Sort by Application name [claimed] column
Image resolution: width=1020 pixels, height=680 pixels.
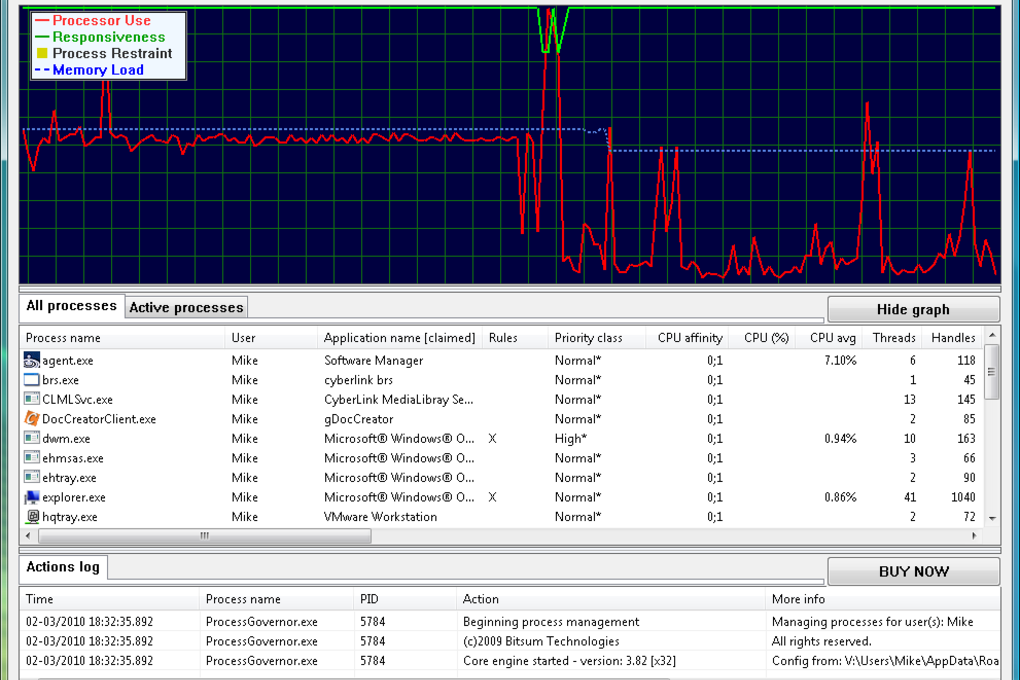tap(400, 338)
